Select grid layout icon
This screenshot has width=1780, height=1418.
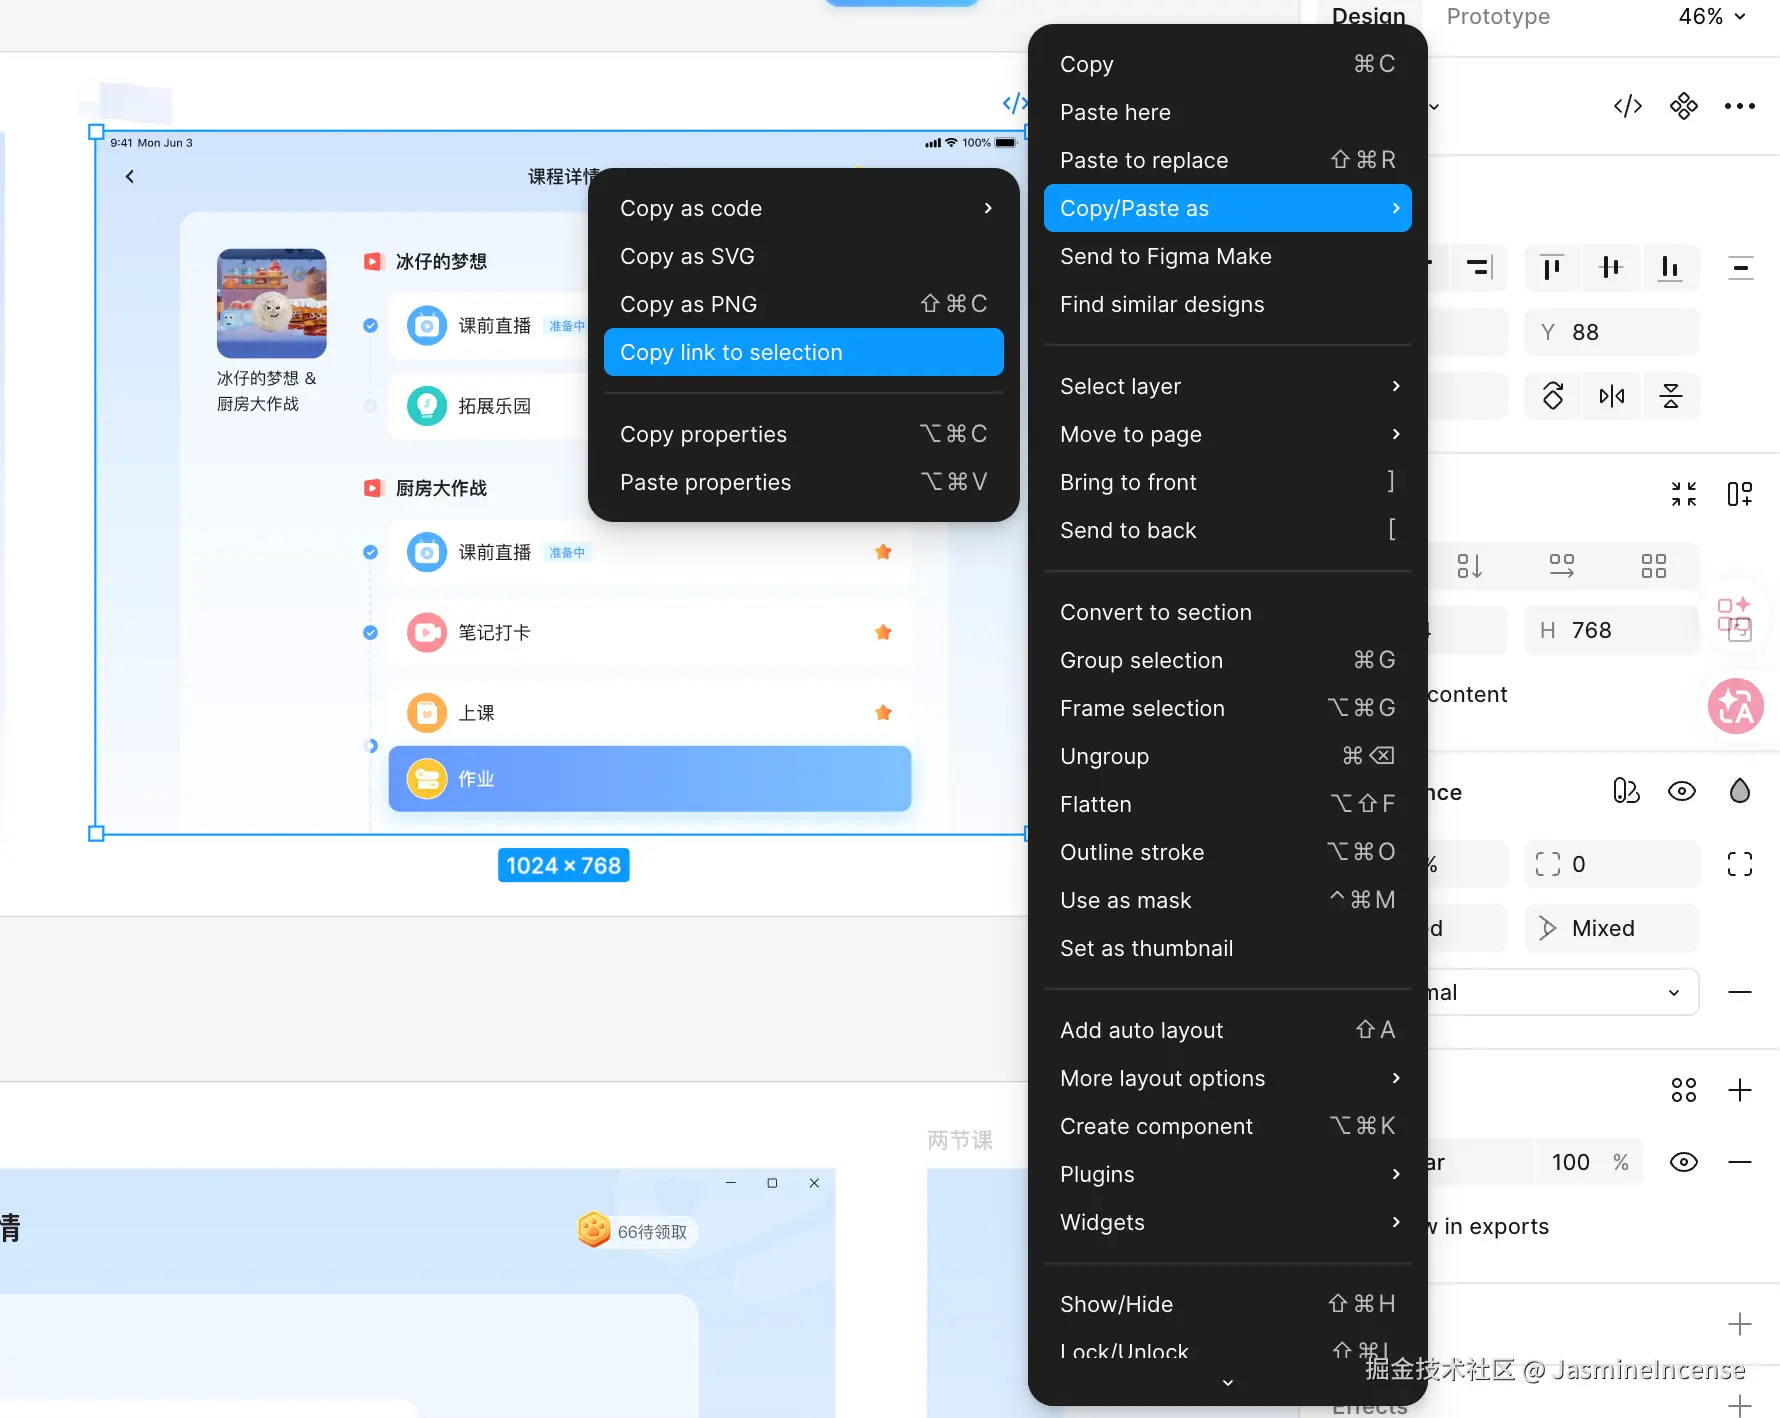click(x=1654, y=566)
